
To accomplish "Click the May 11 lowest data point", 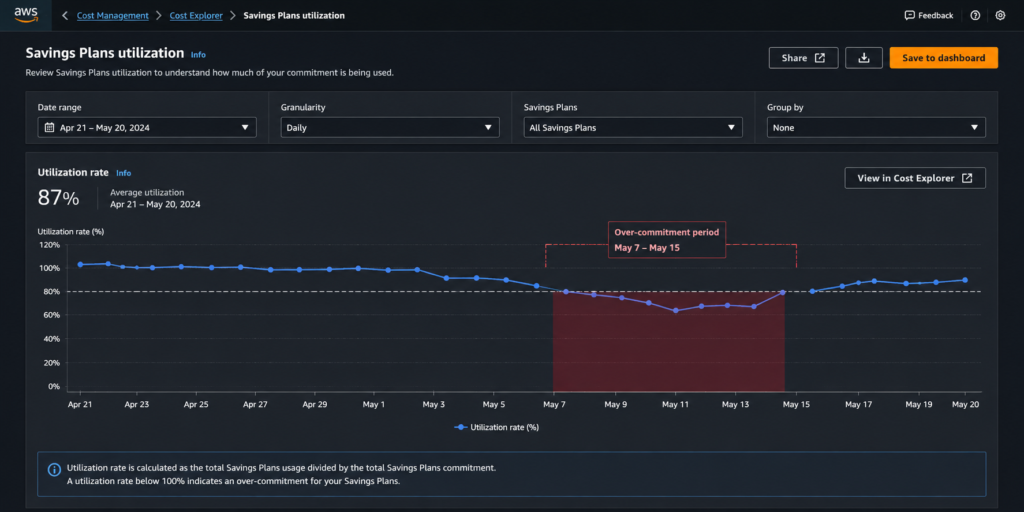I will [675, 310].
